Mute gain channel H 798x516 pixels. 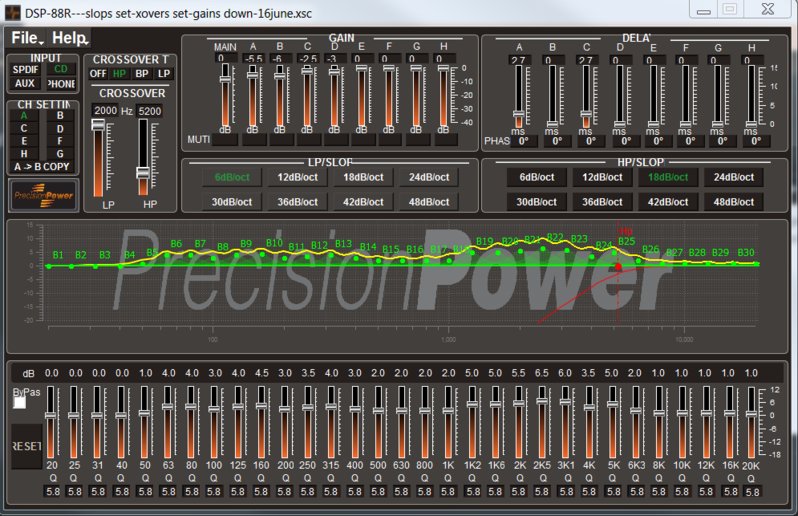(x=446, y=139)
